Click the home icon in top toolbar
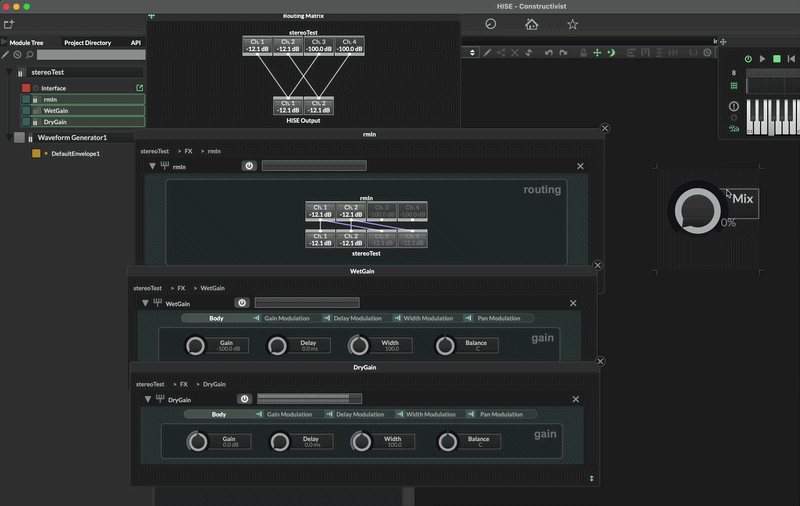 531,24
